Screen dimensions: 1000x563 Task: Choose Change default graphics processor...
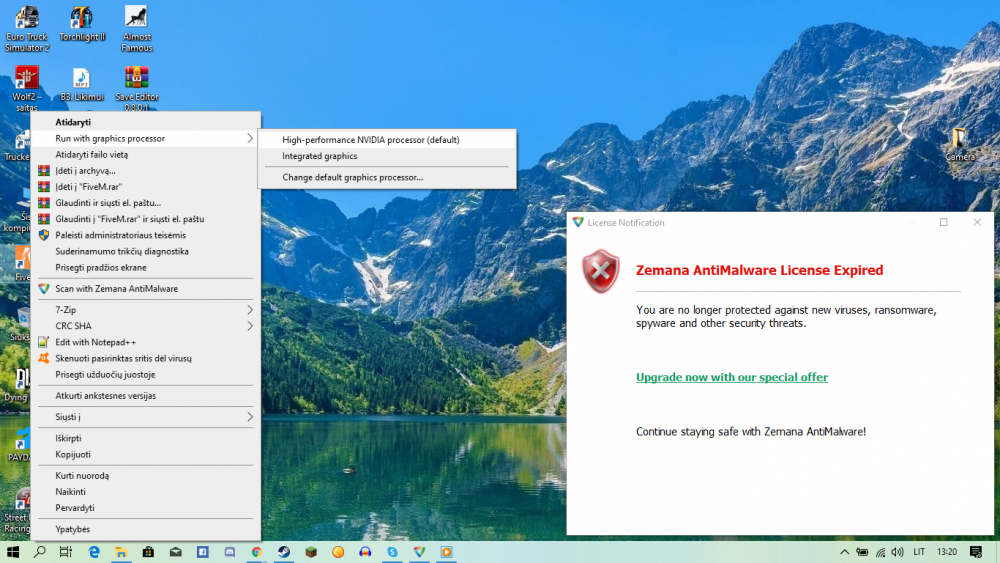(x=387, y=178)
